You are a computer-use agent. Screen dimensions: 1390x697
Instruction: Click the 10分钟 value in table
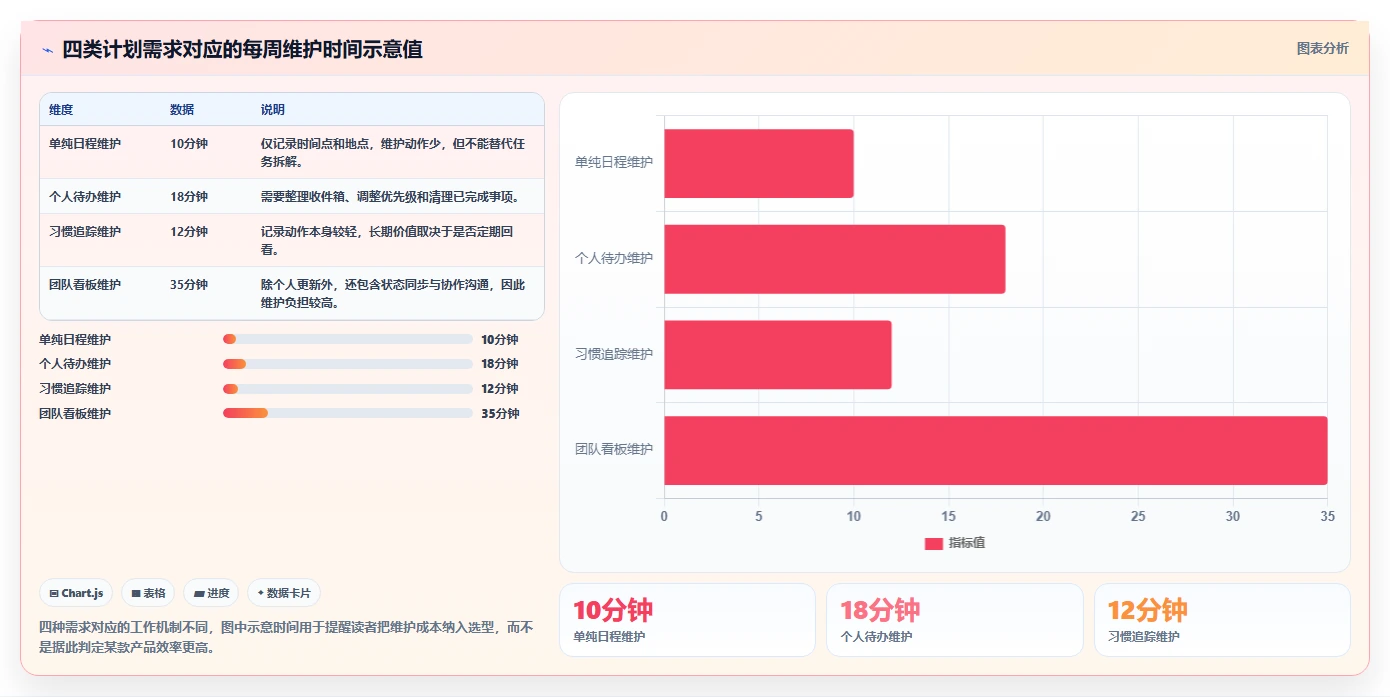(189, 144)
